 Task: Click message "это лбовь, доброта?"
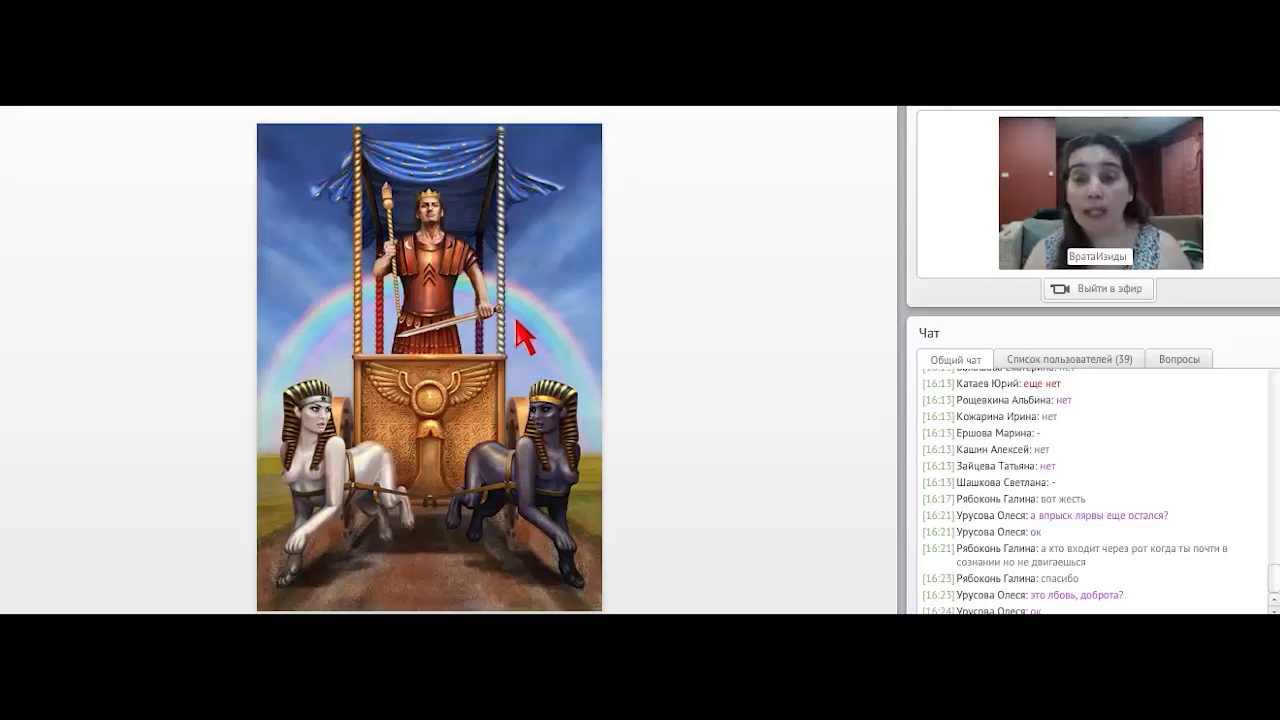coord(1076,595)
